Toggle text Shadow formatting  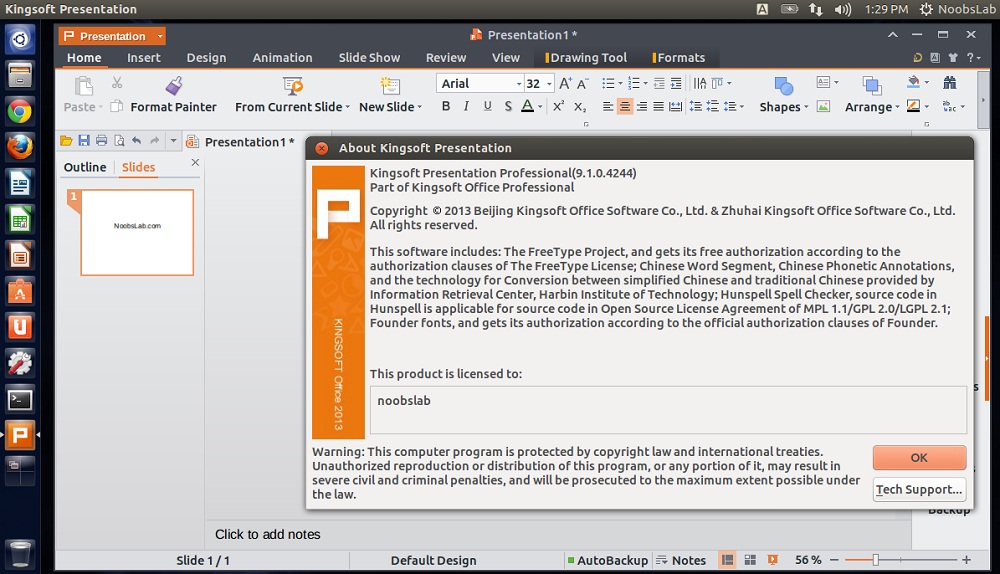[508, 107]
